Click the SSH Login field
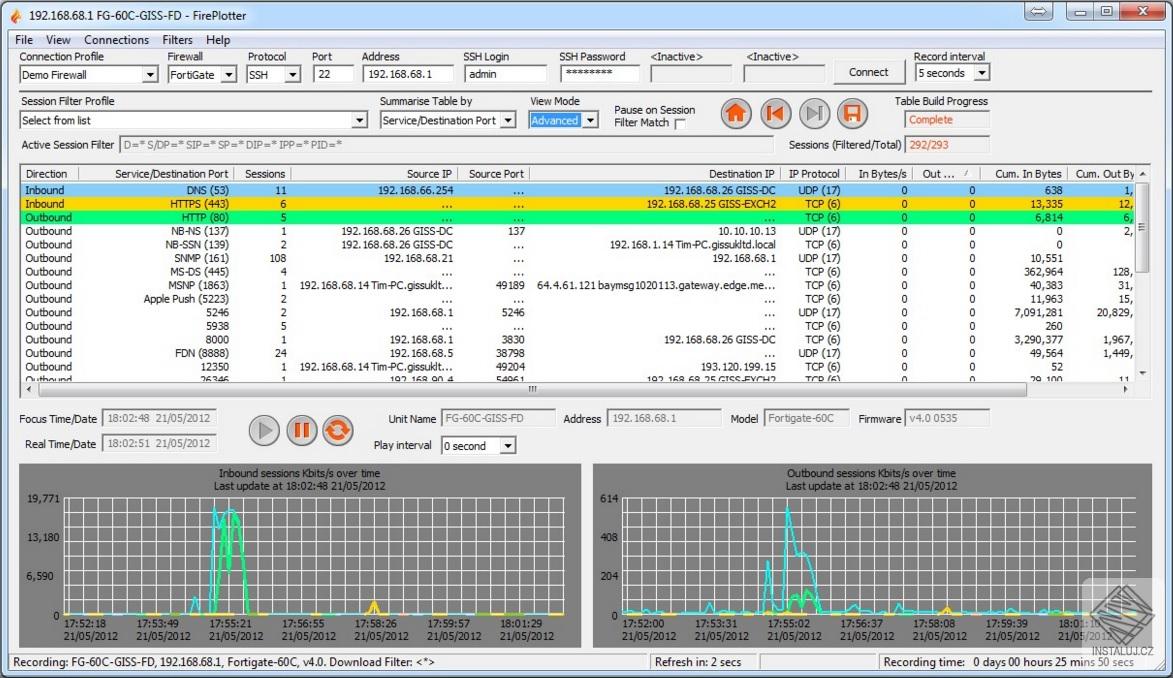 pyautogui.click(x=506, y=74)
